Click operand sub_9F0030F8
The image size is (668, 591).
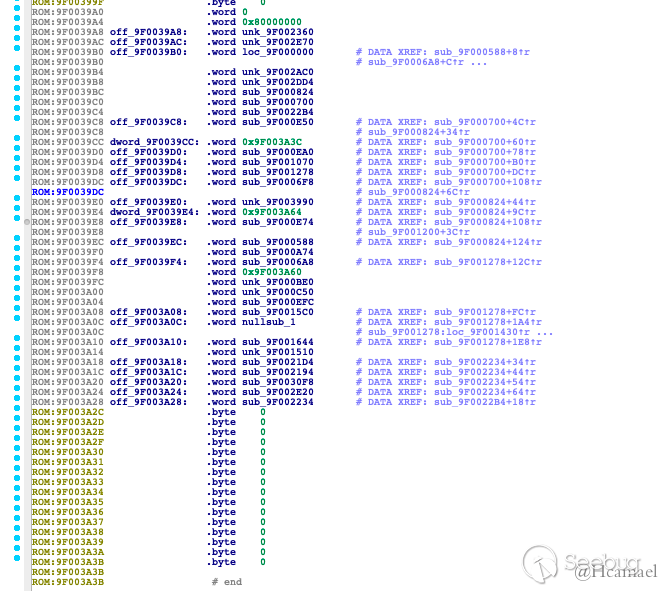click(x=278, y=382)
